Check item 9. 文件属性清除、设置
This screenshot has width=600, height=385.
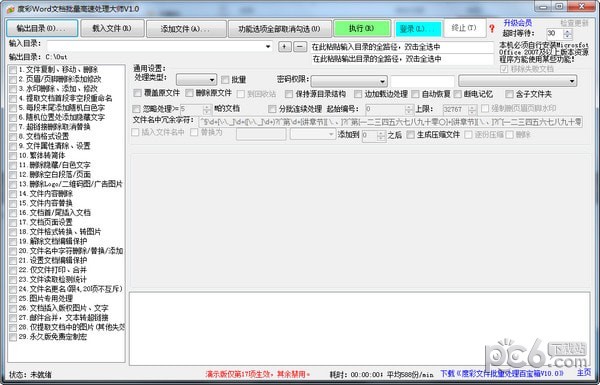pos(13,146)
